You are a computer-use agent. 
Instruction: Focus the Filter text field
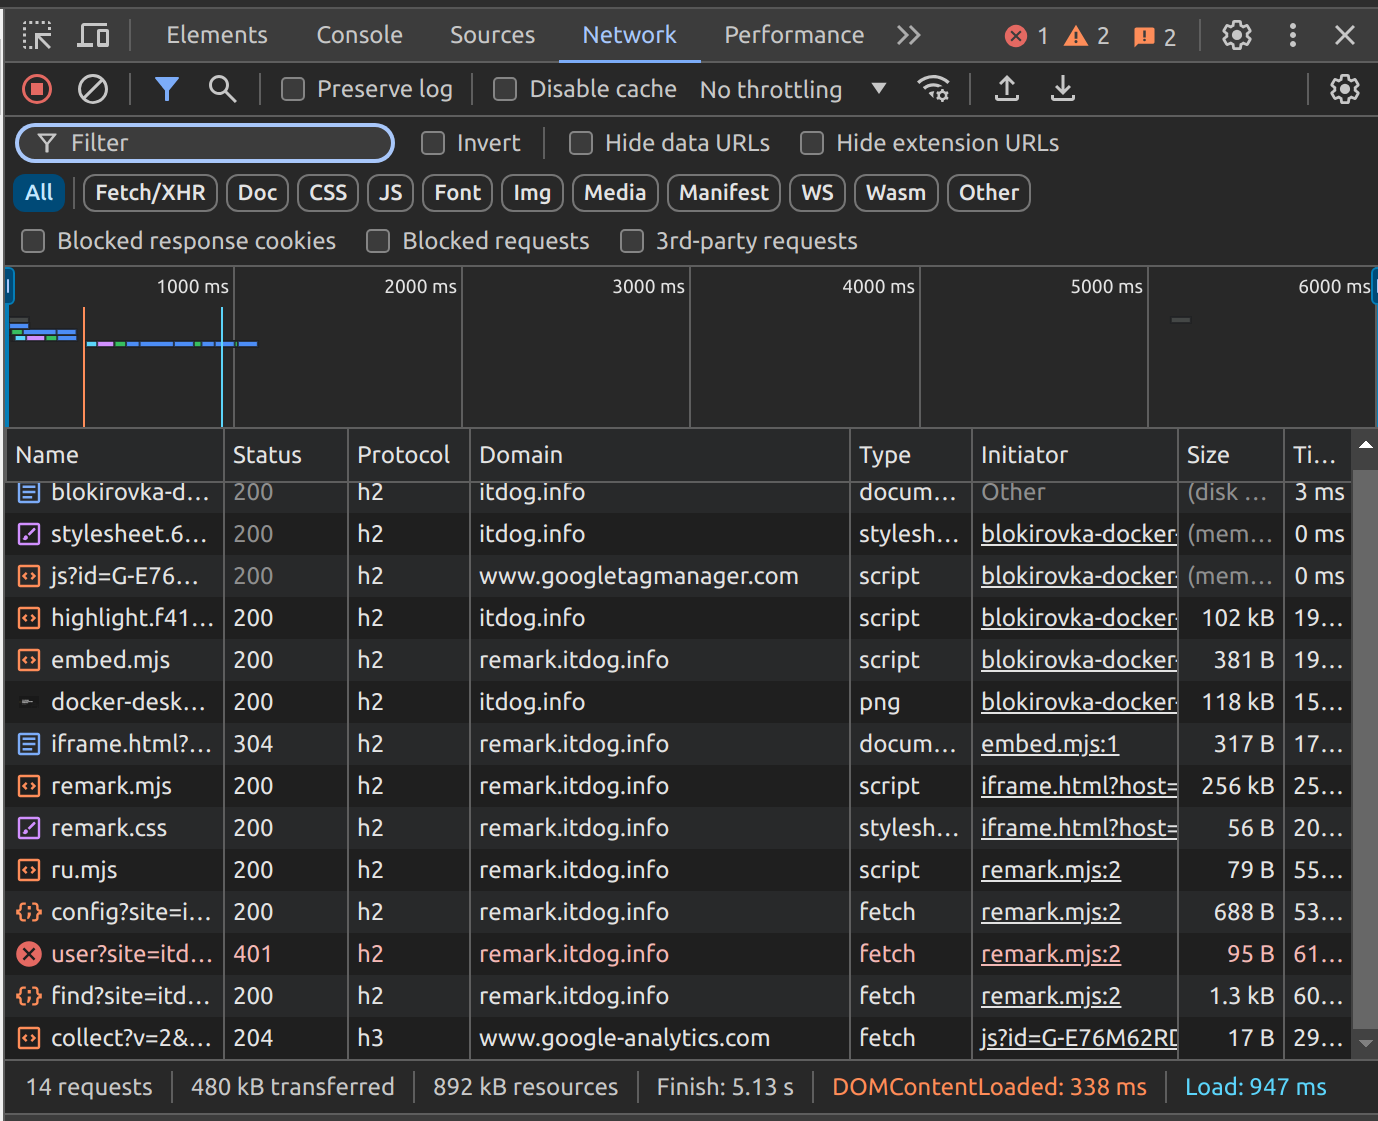pyautogui.click(x=205, y=143)
